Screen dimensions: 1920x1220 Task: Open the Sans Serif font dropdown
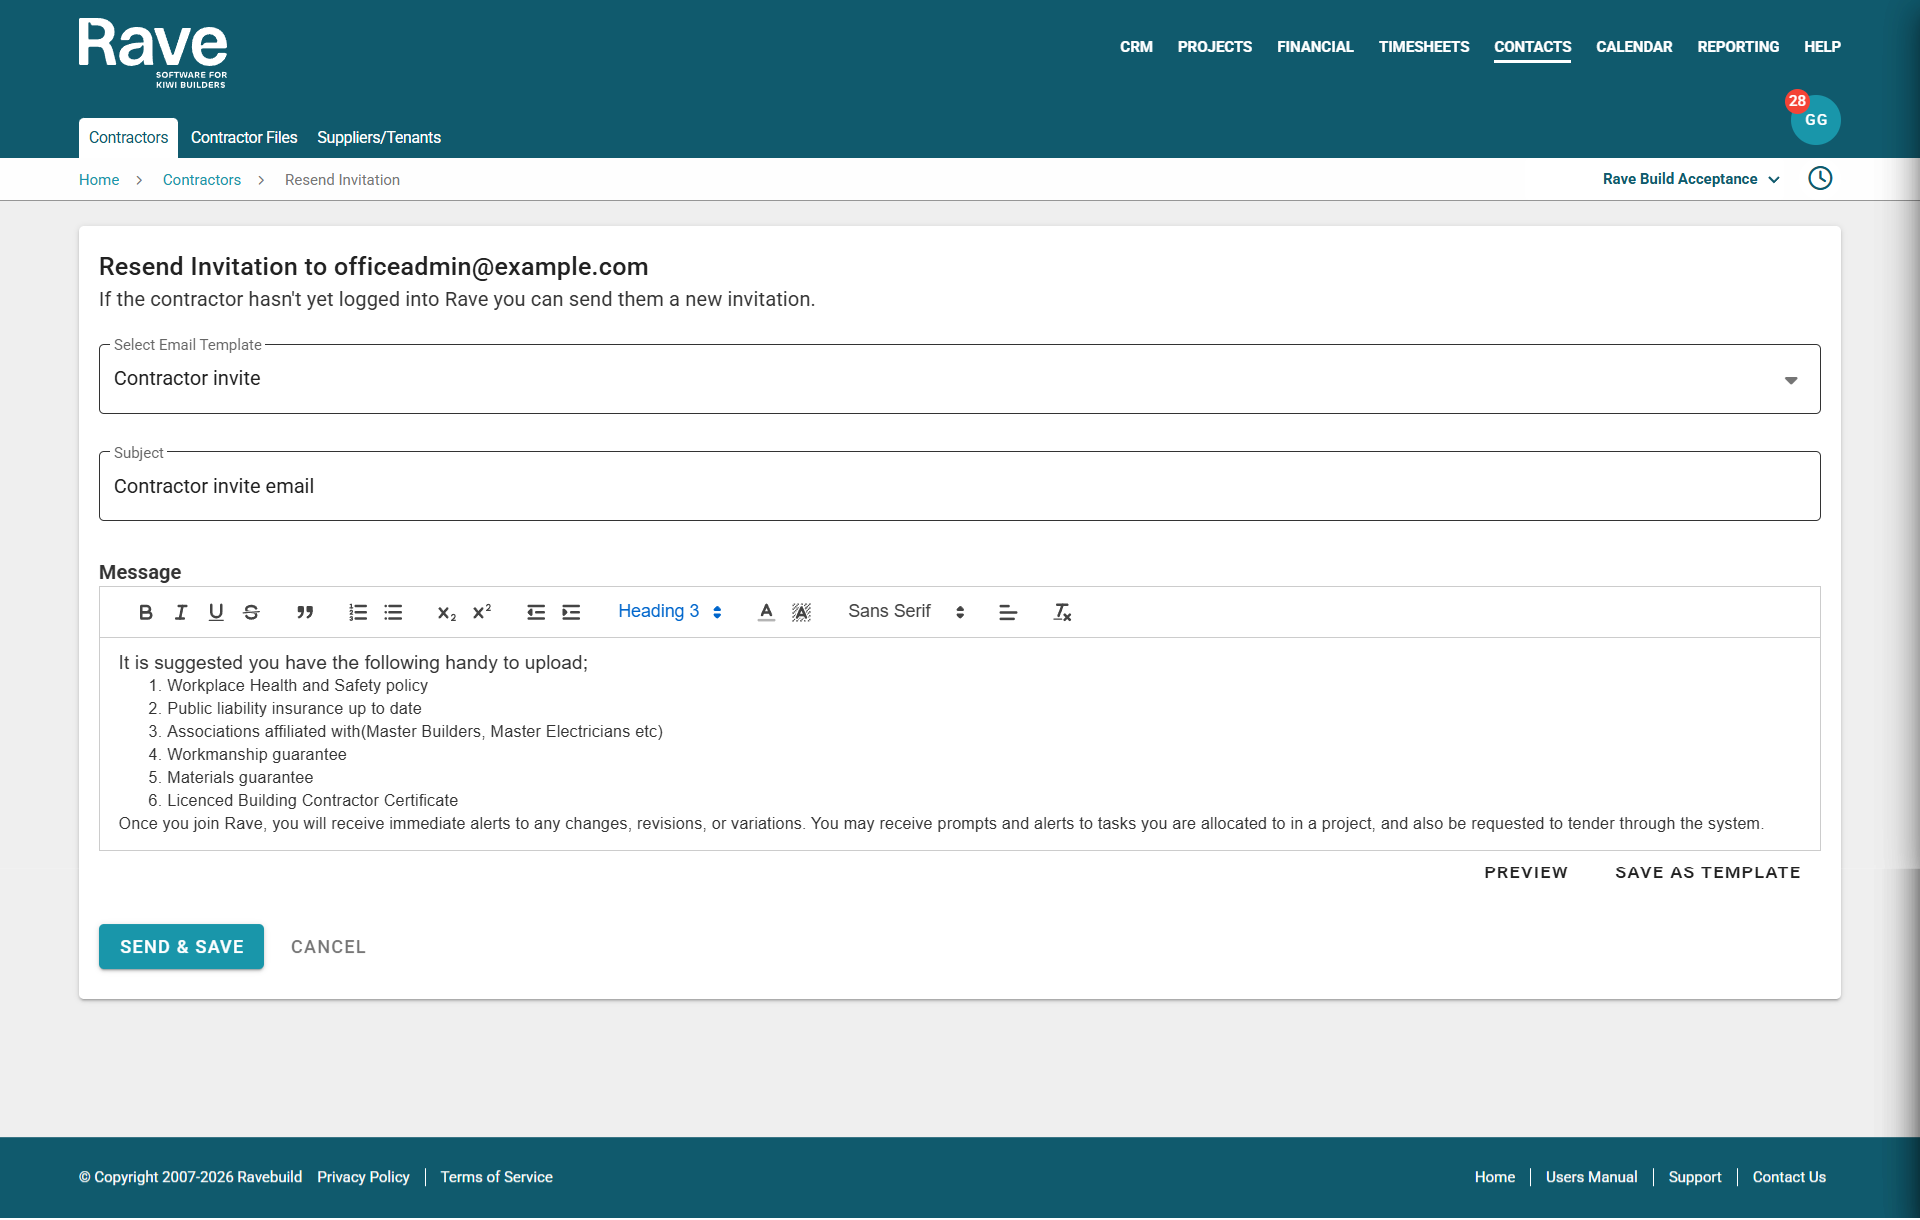point(905,611)
